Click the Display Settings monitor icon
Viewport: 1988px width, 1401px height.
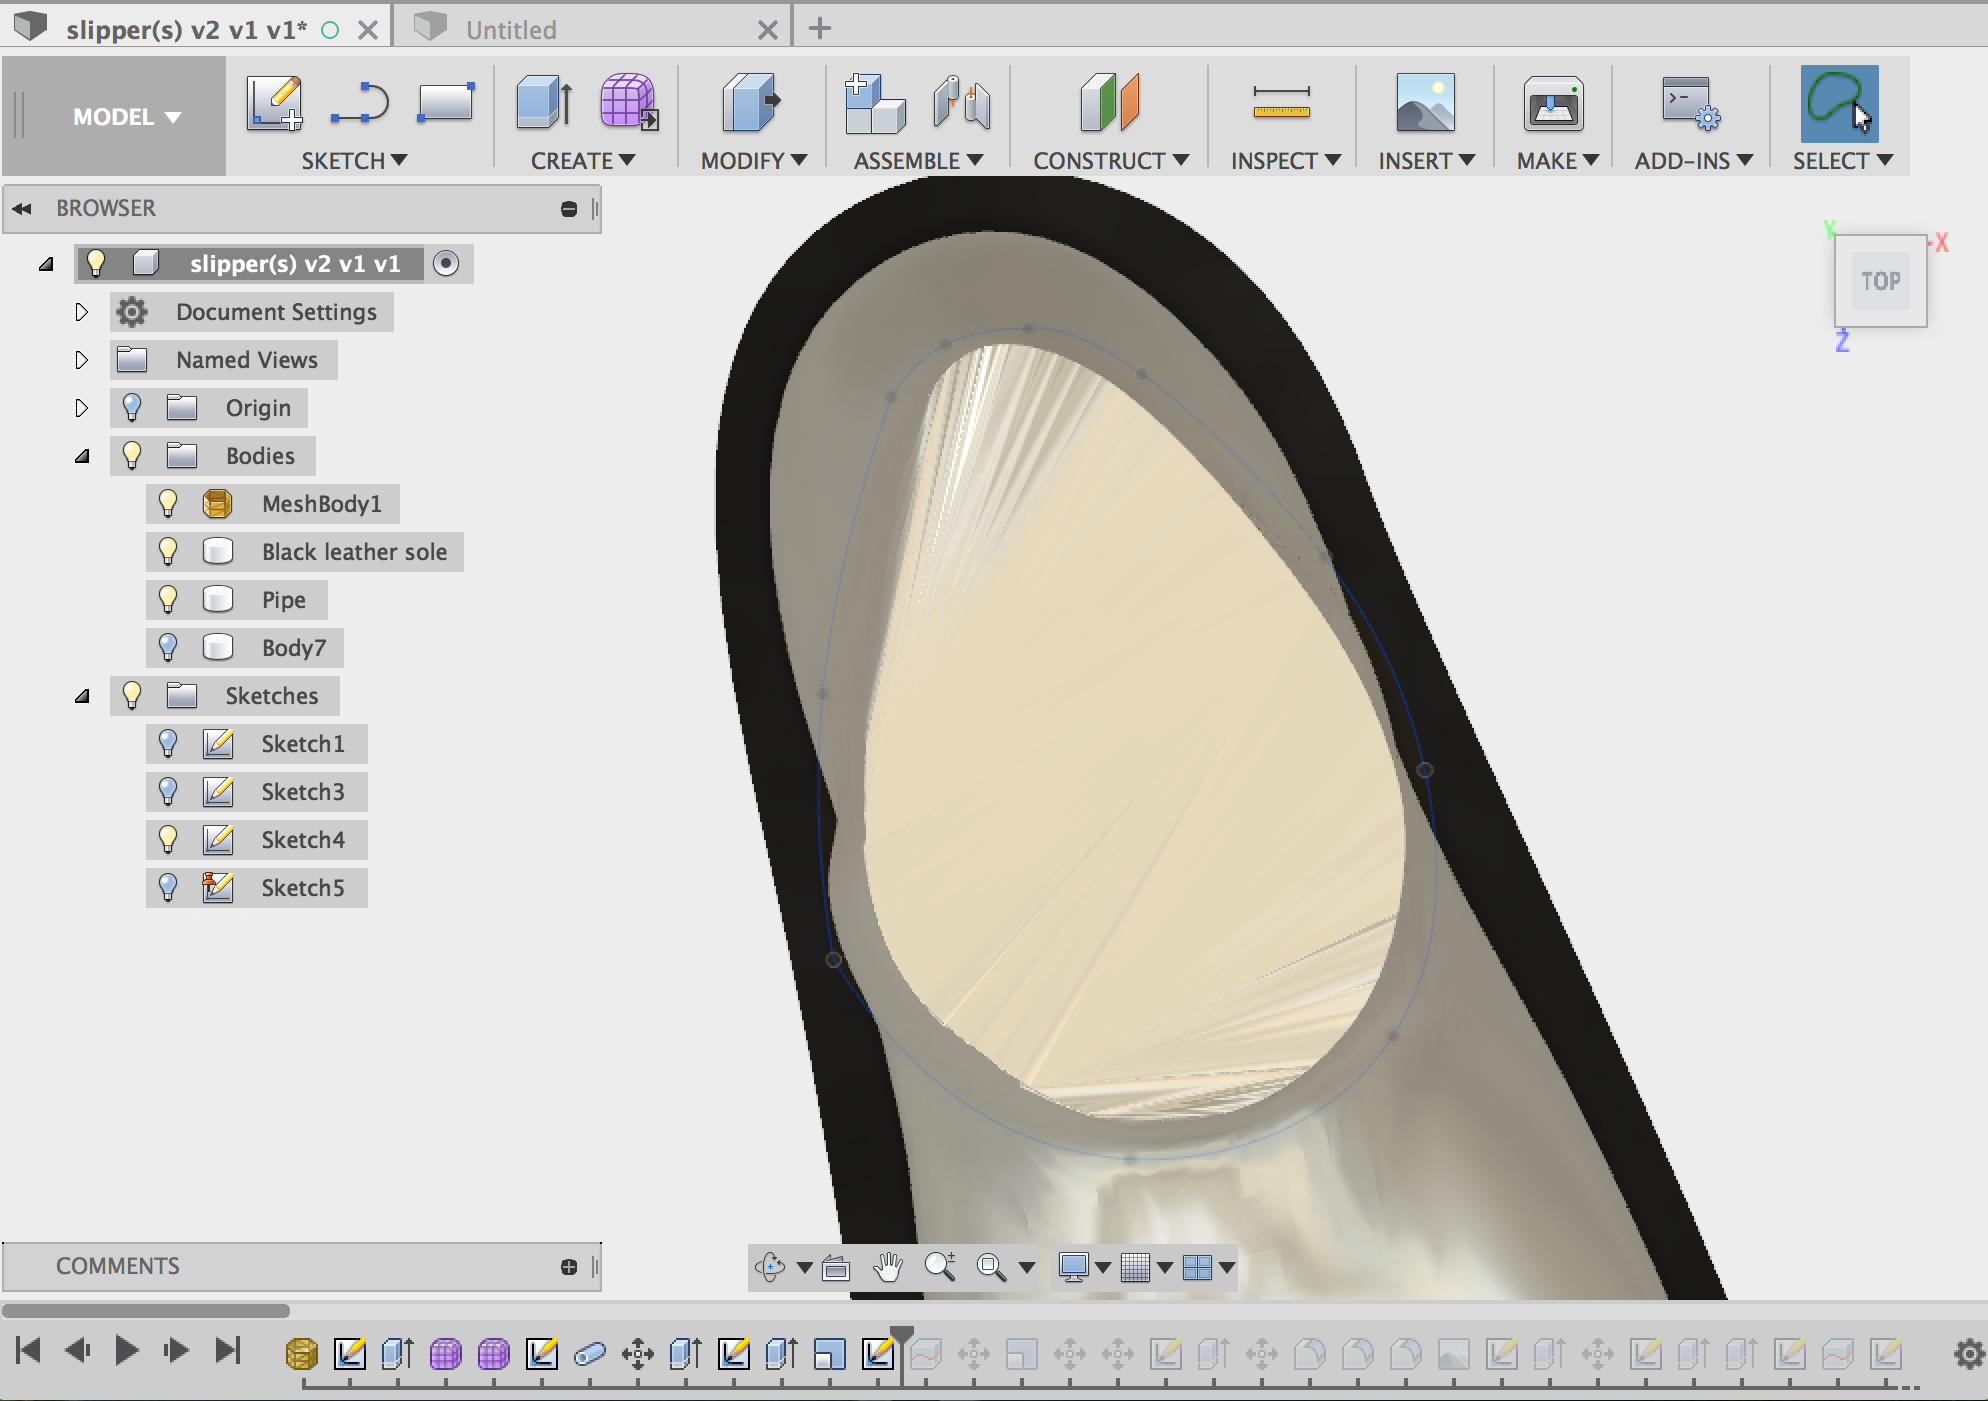pos(1073,1267)
